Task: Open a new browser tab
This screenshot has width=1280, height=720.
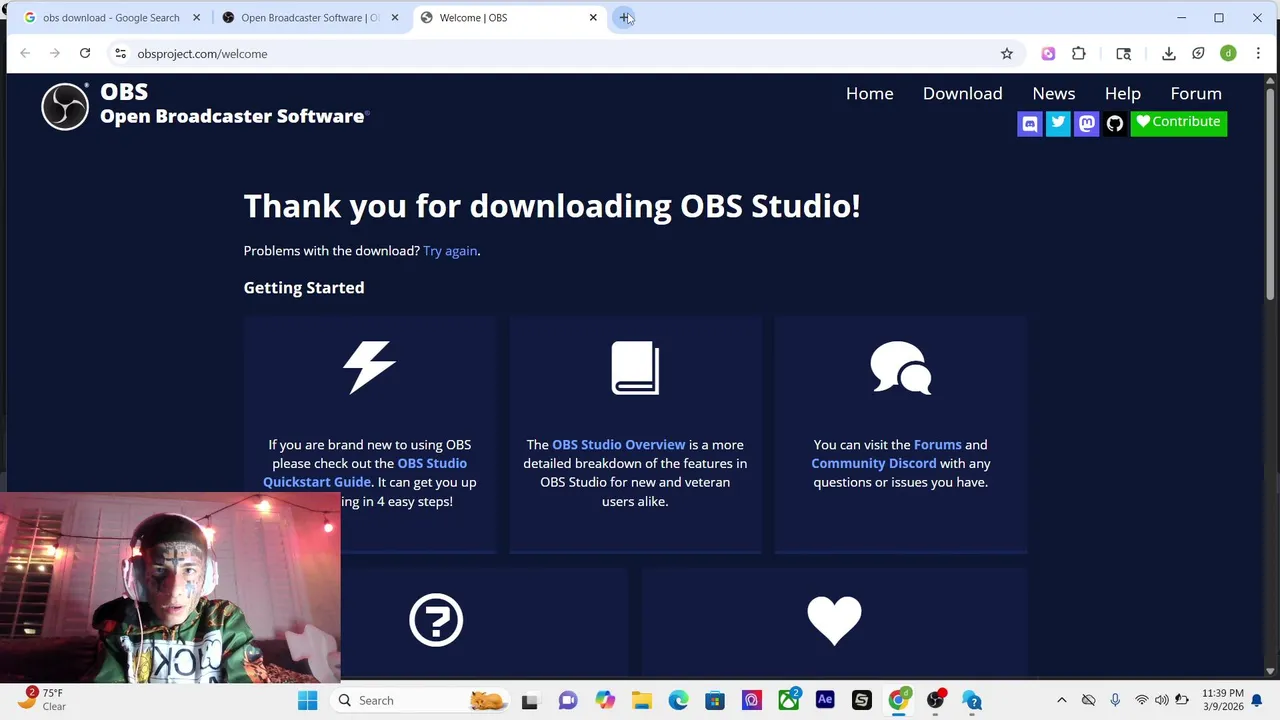Action: point(624,17)
